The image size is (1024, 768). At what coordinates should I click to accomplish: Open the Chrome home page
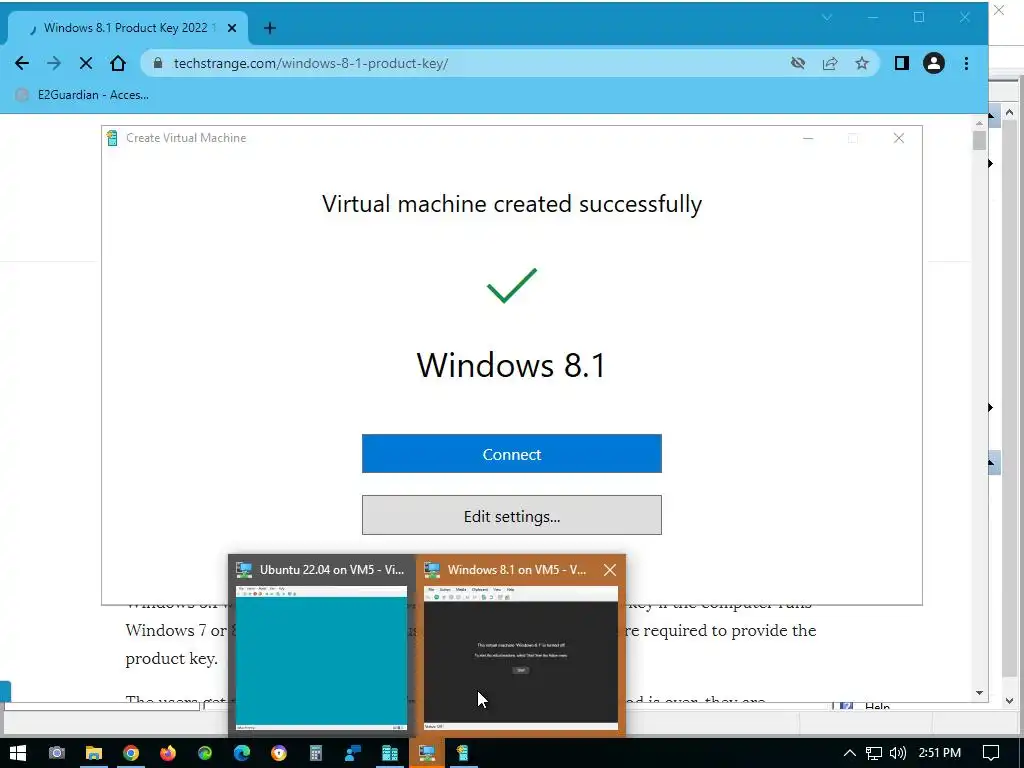click(118, 63)
